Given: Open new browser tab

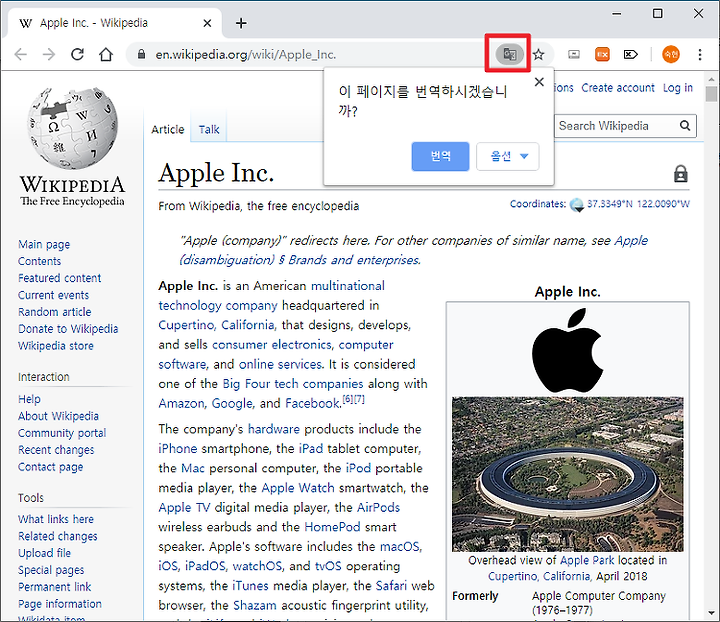Looking at the screenshot, I should [x=241, y=23].
